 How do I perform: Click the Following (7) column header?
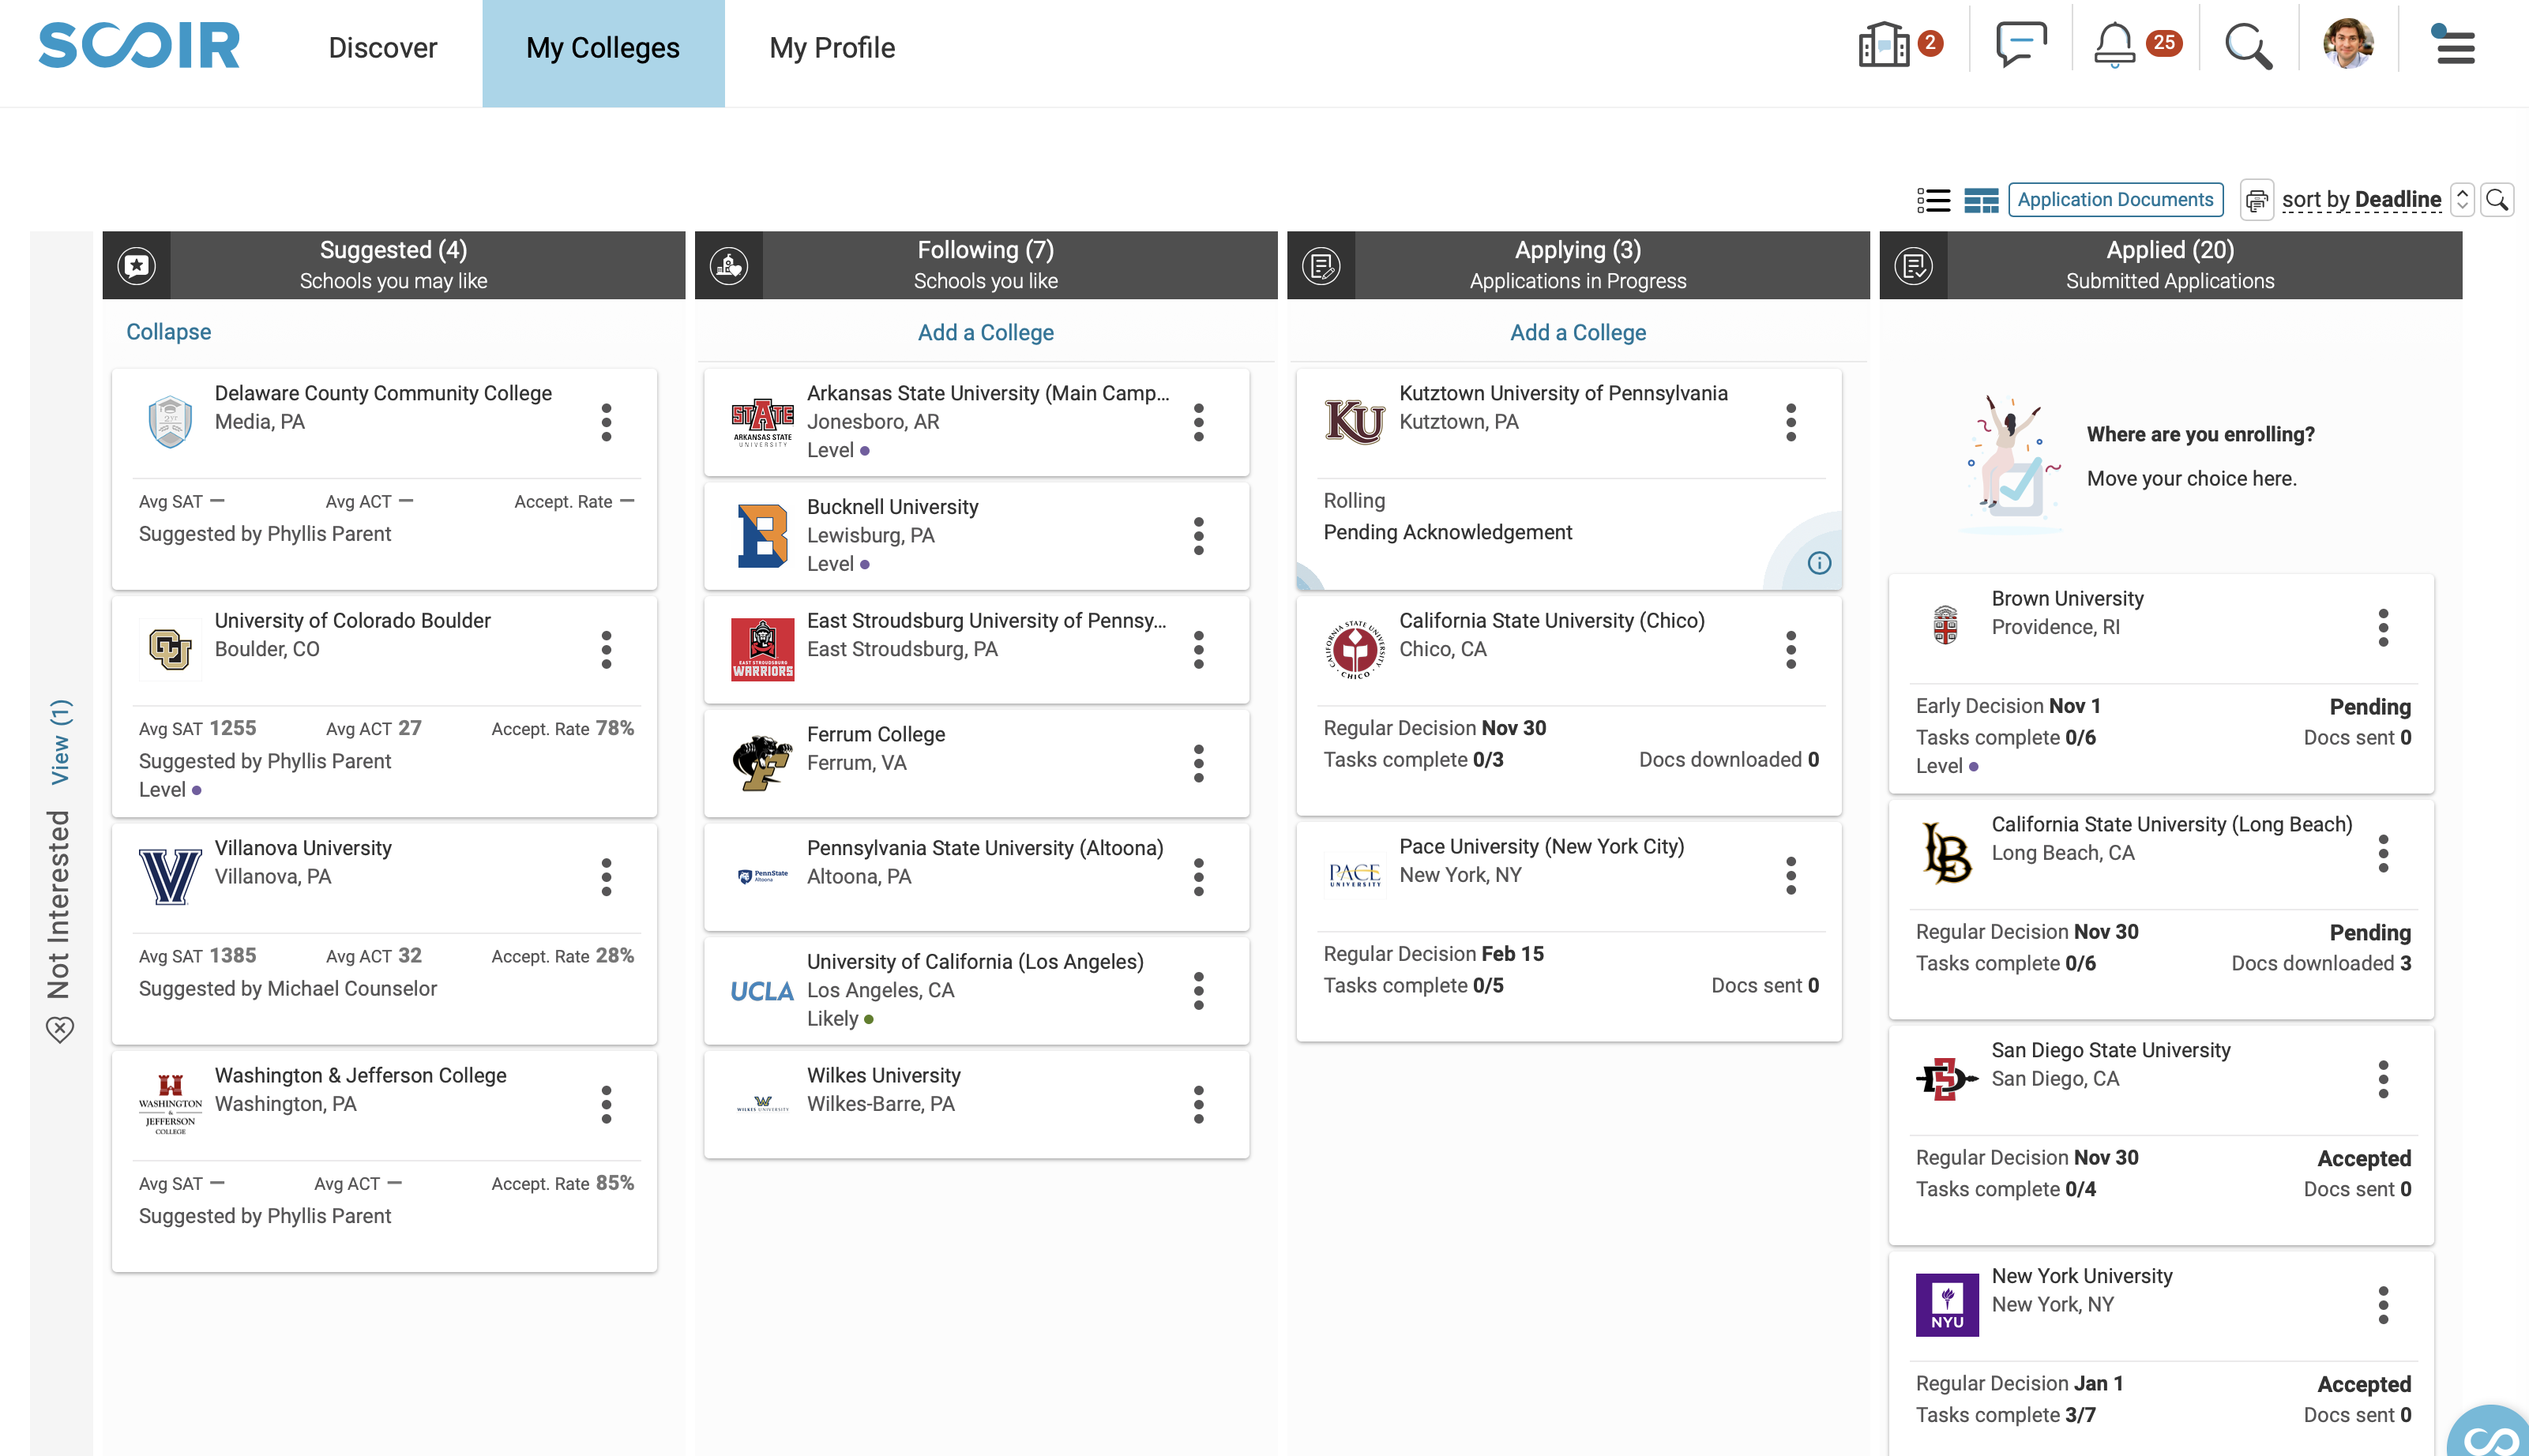click(986, 265)
